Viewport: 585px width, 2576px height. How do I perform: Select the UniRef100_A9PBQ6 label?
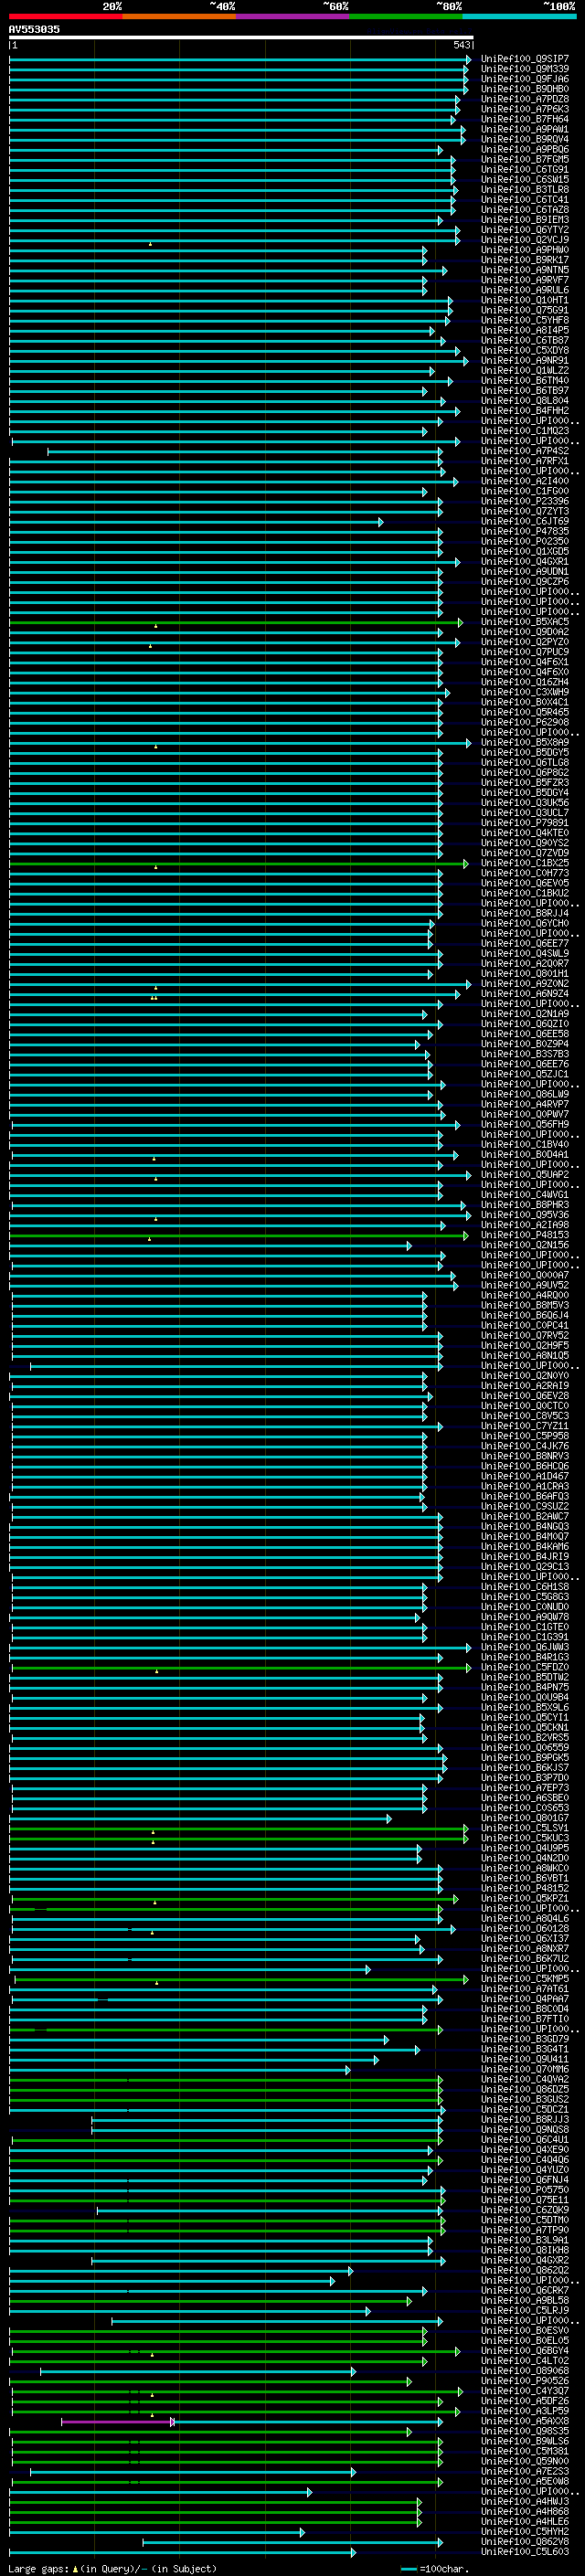pyautogui.click(x=525, y=150)
